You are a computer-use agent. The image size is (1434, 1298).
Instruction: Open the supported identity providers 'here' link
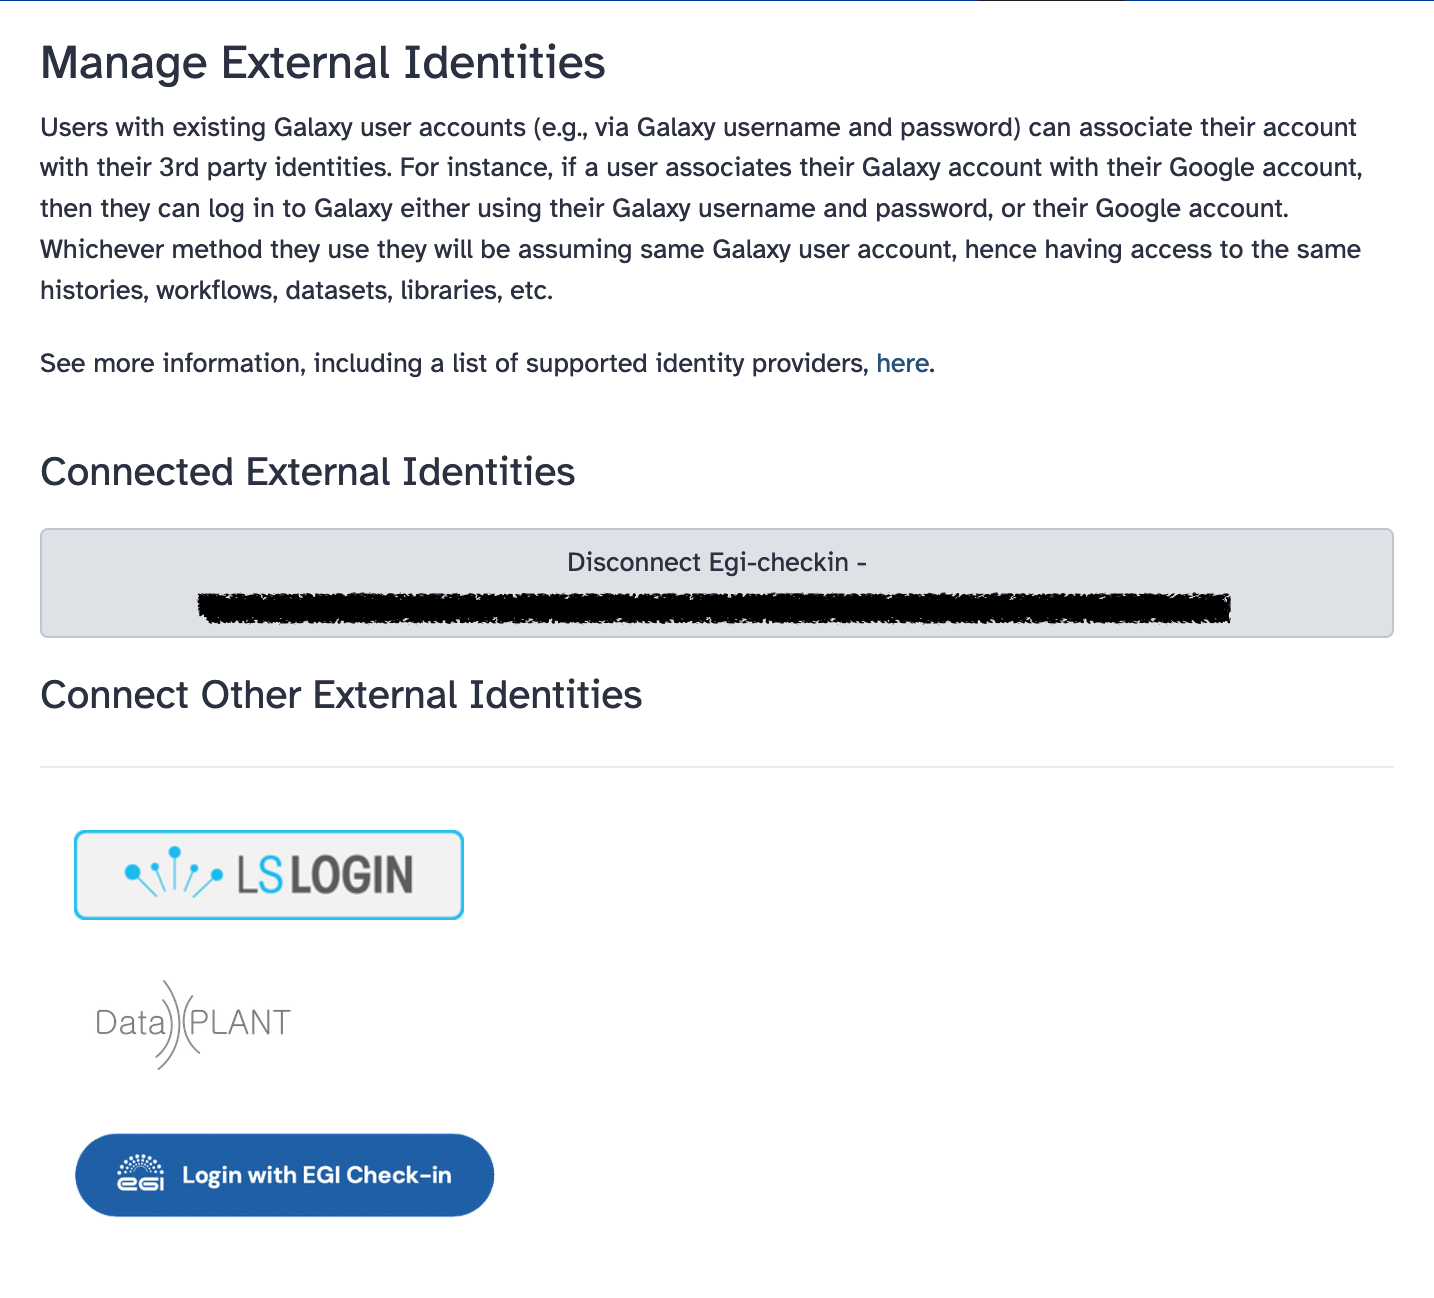tap(902, 363)
